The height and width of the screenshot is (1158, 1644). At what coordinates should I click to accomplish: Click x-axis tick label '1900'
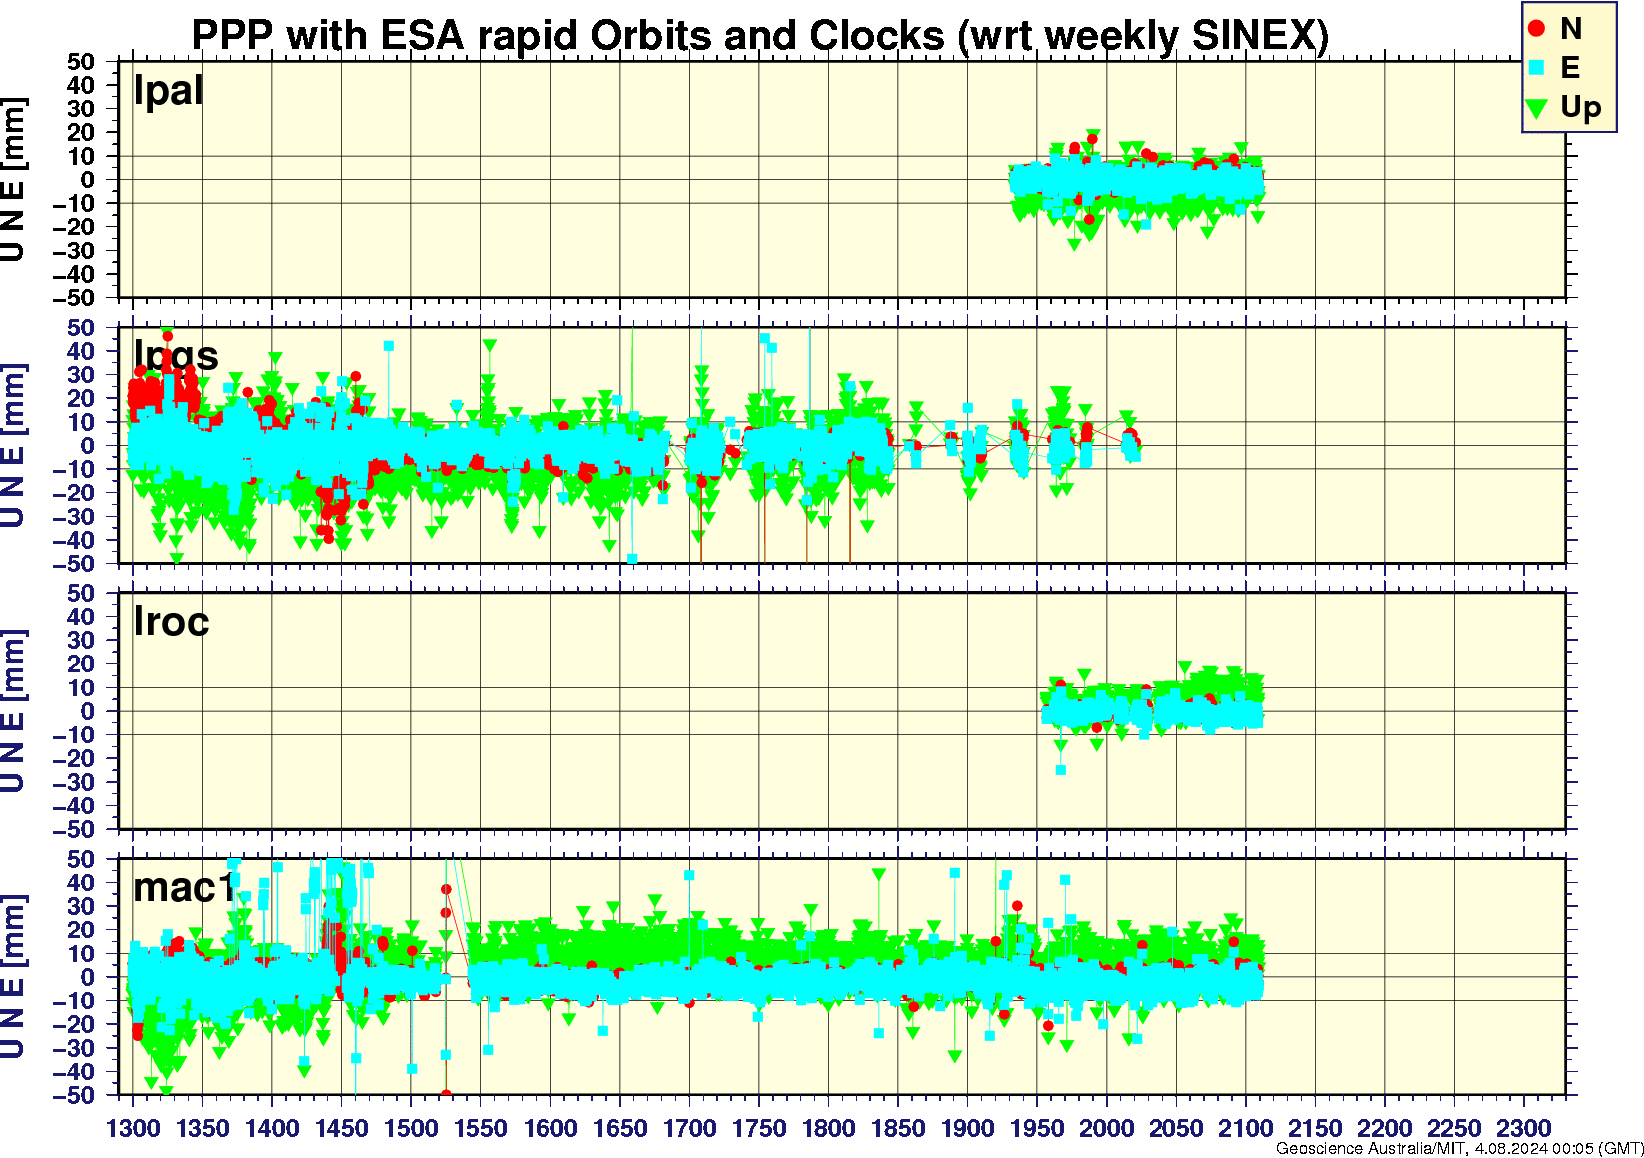coord(968,1129)
